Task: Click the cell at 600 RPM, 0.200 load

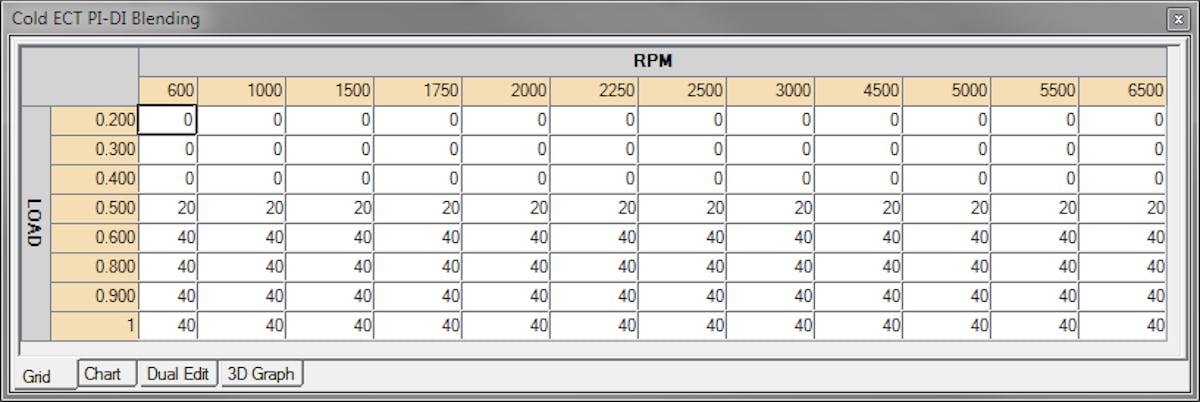Action: tap(168, 120)
